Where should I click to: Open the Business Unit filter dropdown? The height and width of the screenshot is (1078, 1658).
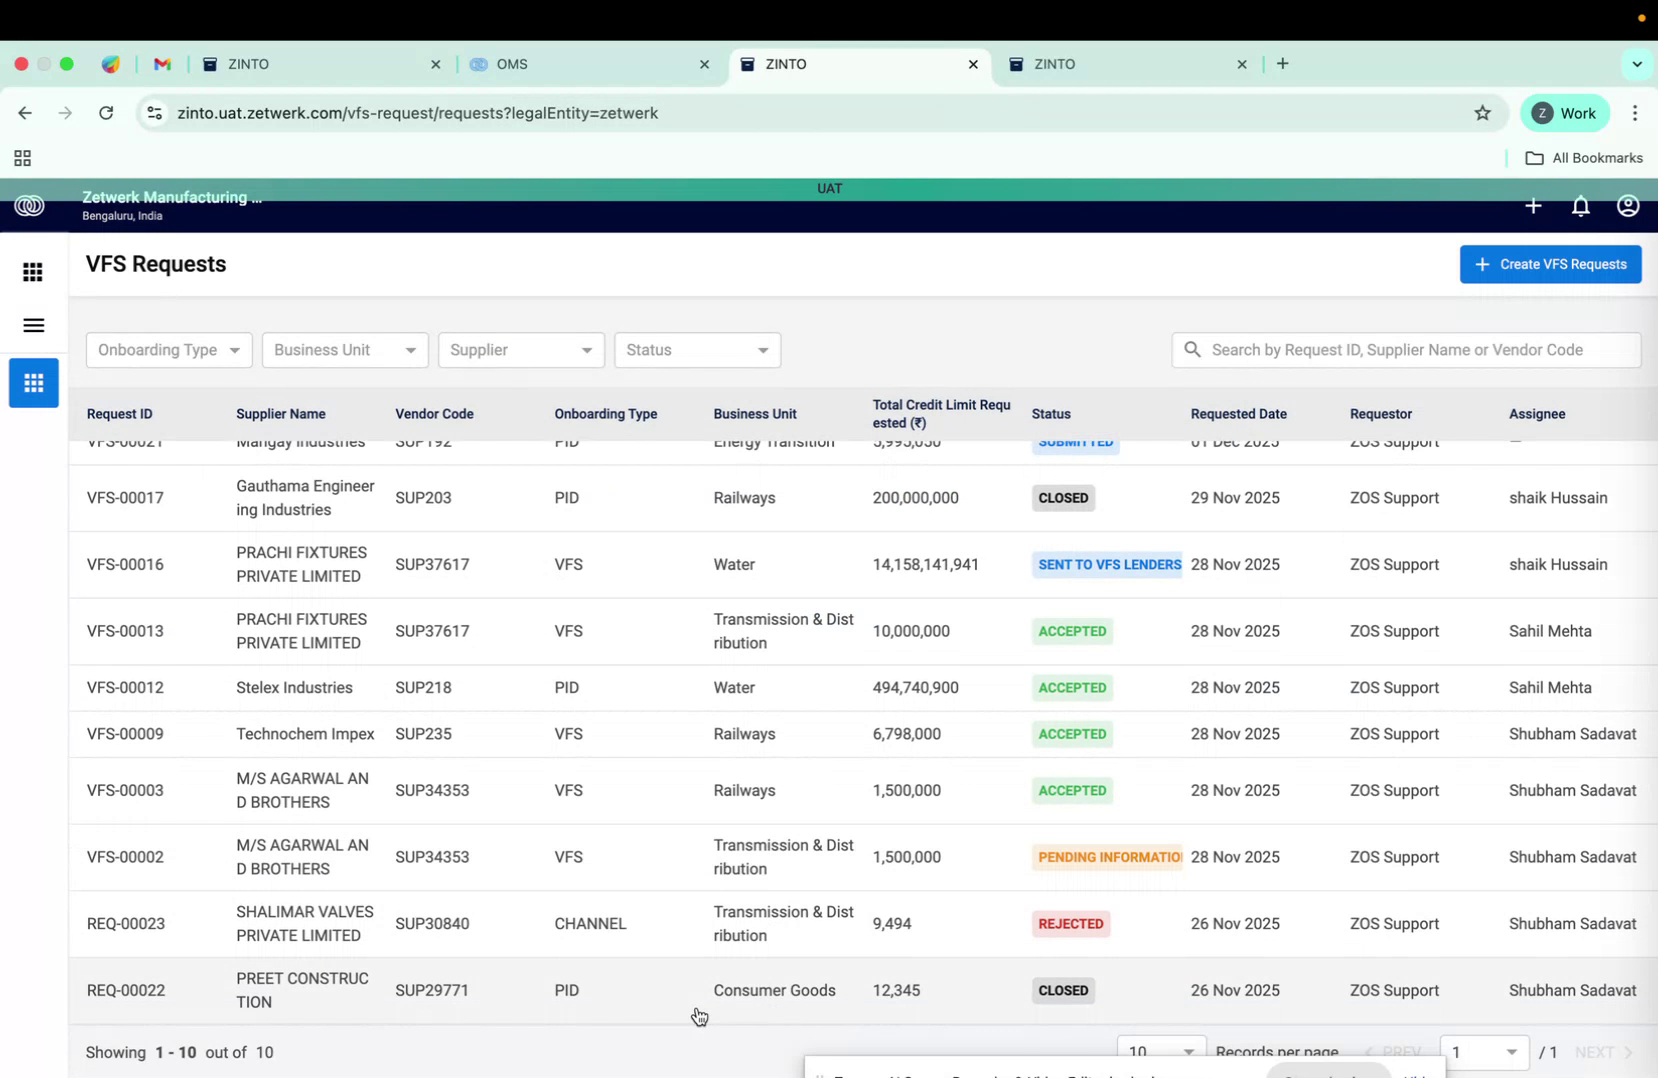pos(344,350)
